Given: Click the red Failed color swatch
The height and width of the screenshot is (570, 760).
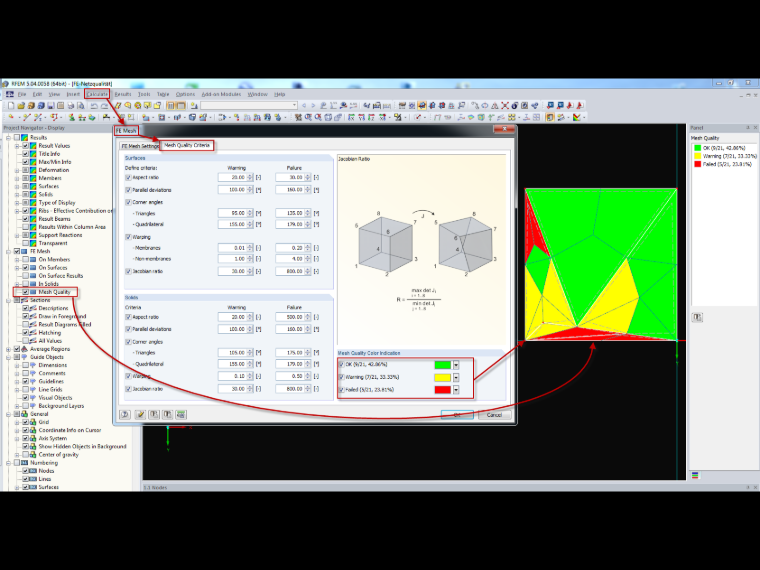Looking at the screenshot, I should (x=443, y=390).
